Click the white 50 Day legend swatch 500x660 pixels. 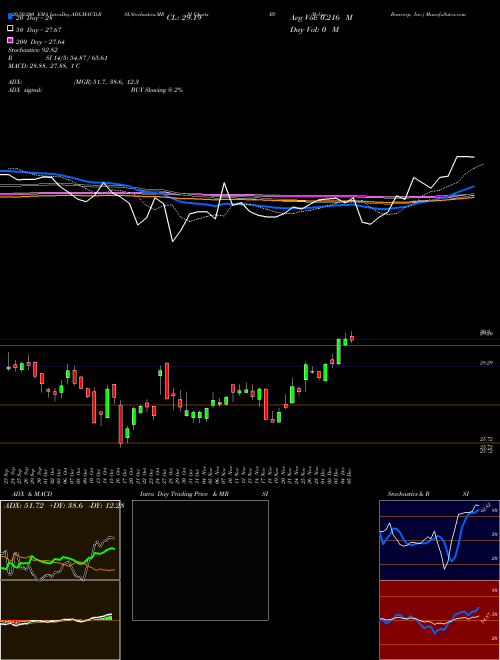pyautogui.click(x=10, y=29)
